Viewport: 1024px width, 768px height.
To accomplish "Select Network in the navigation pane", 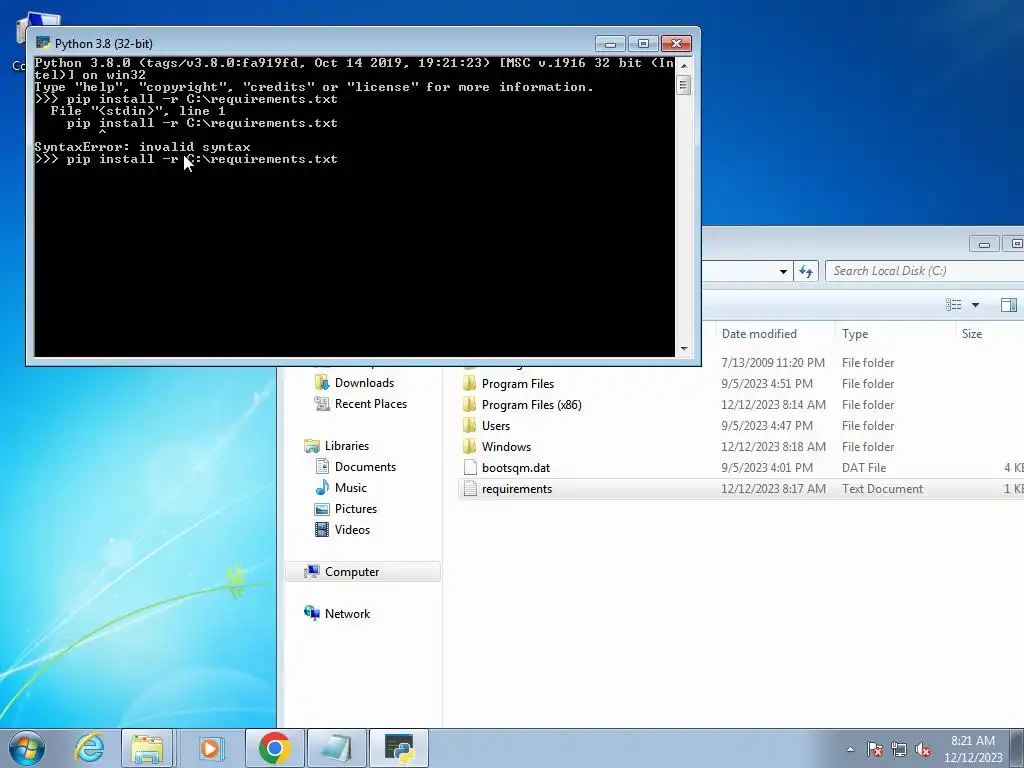I will 347,613.
